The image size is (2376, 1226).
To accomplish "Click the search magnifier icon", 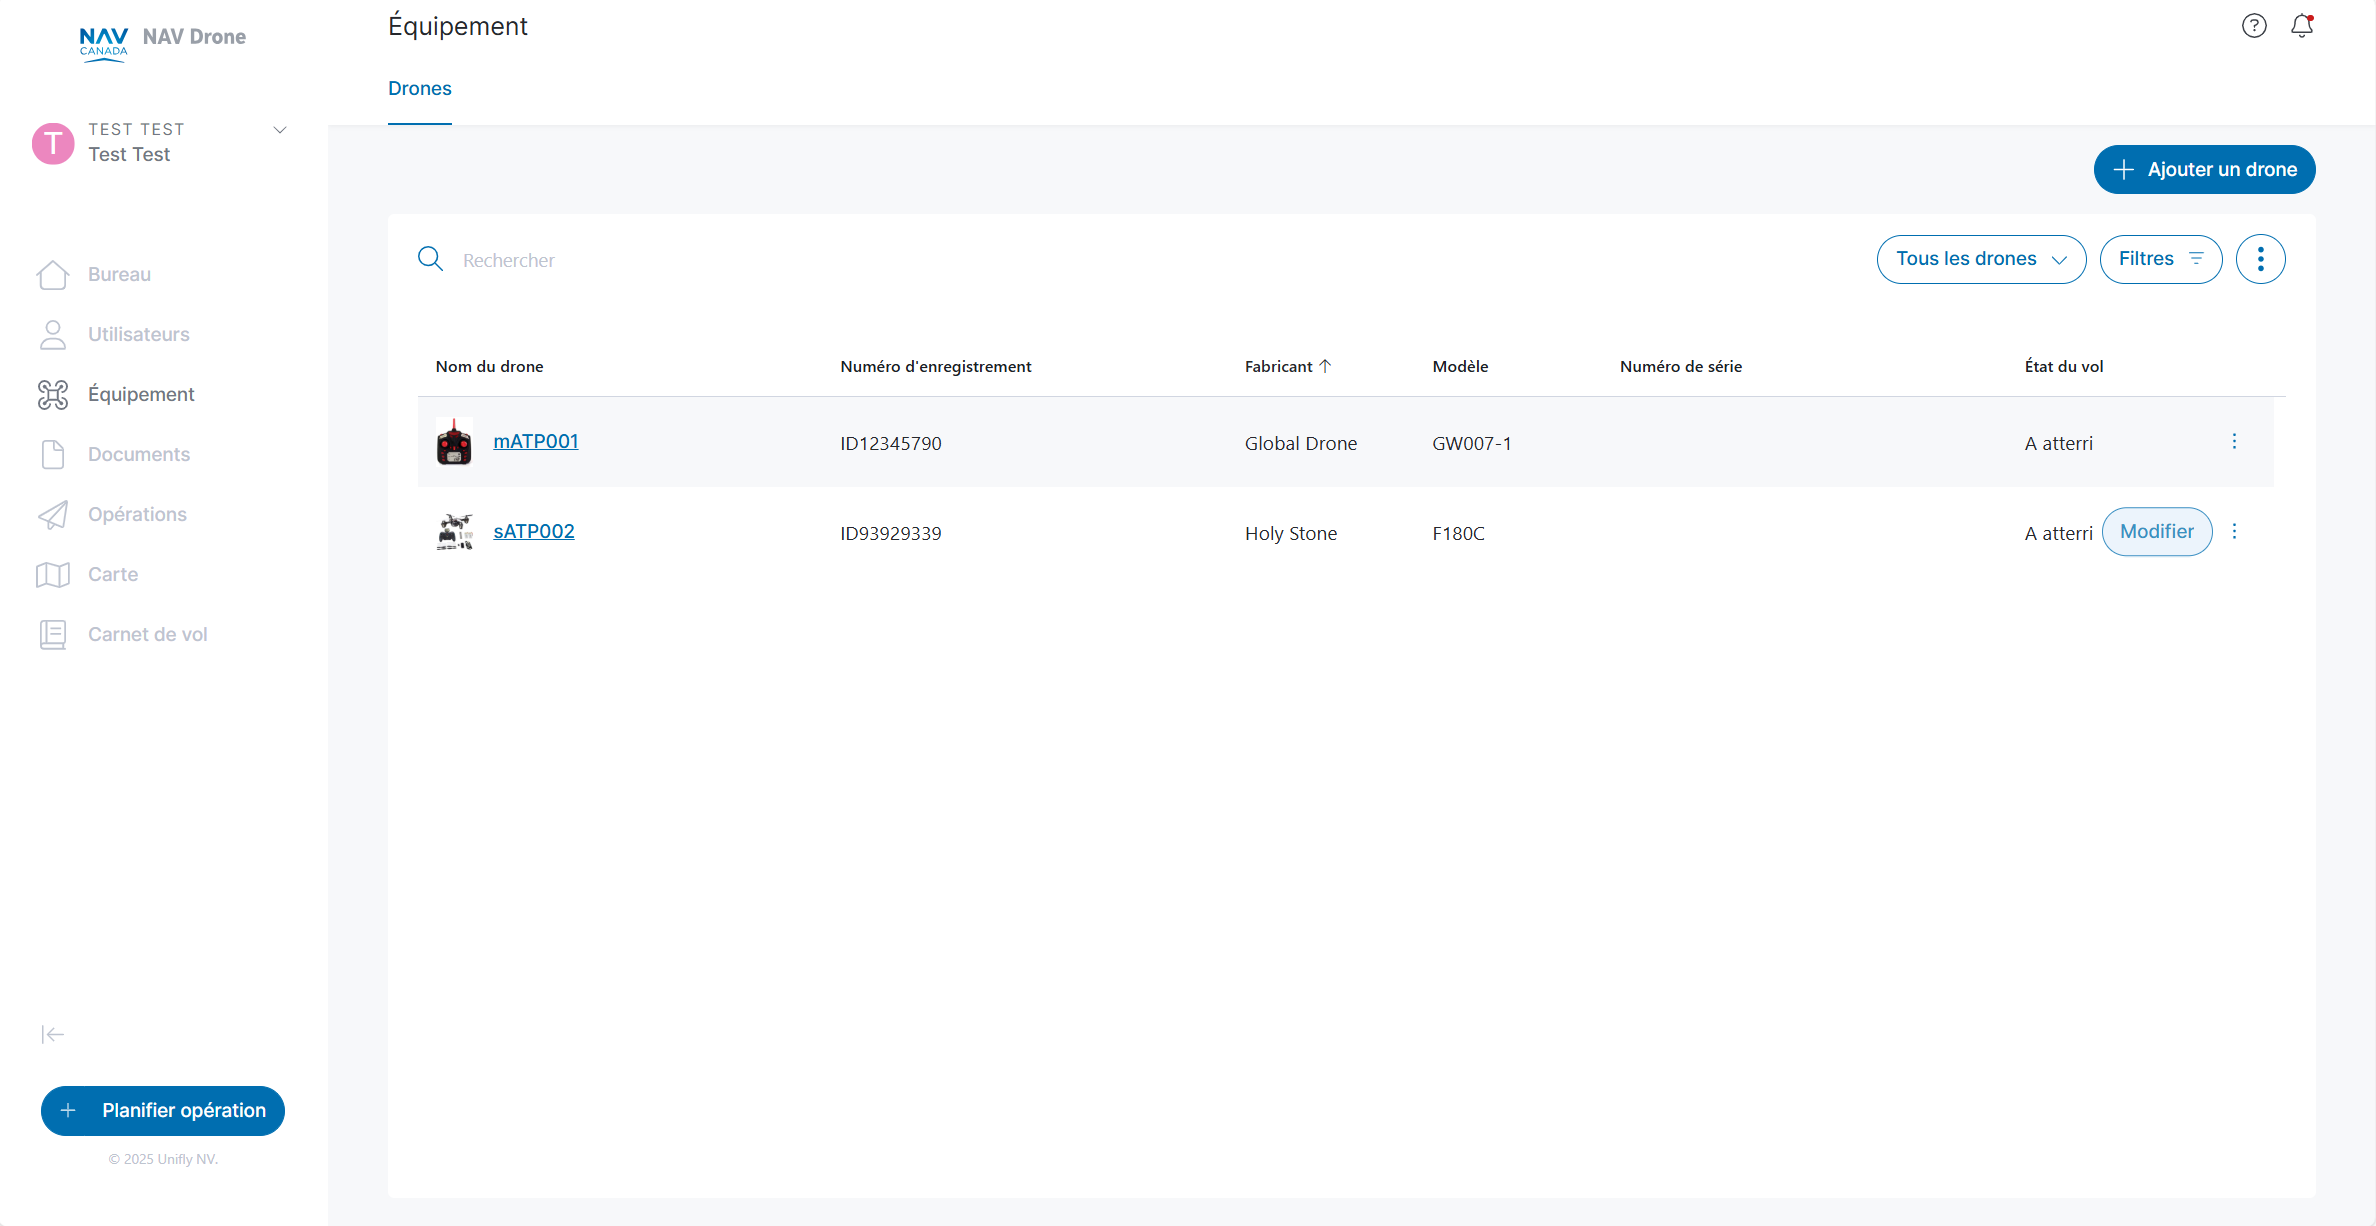I will tap(431, 259).
